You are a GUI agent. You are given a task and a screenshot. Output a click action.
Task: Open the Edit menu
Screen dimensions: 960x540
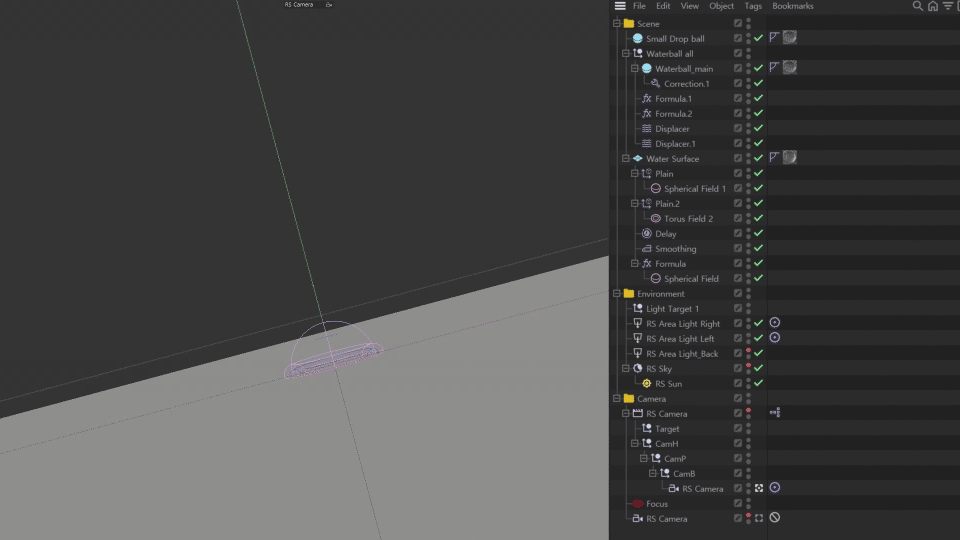tap(663, 6)
